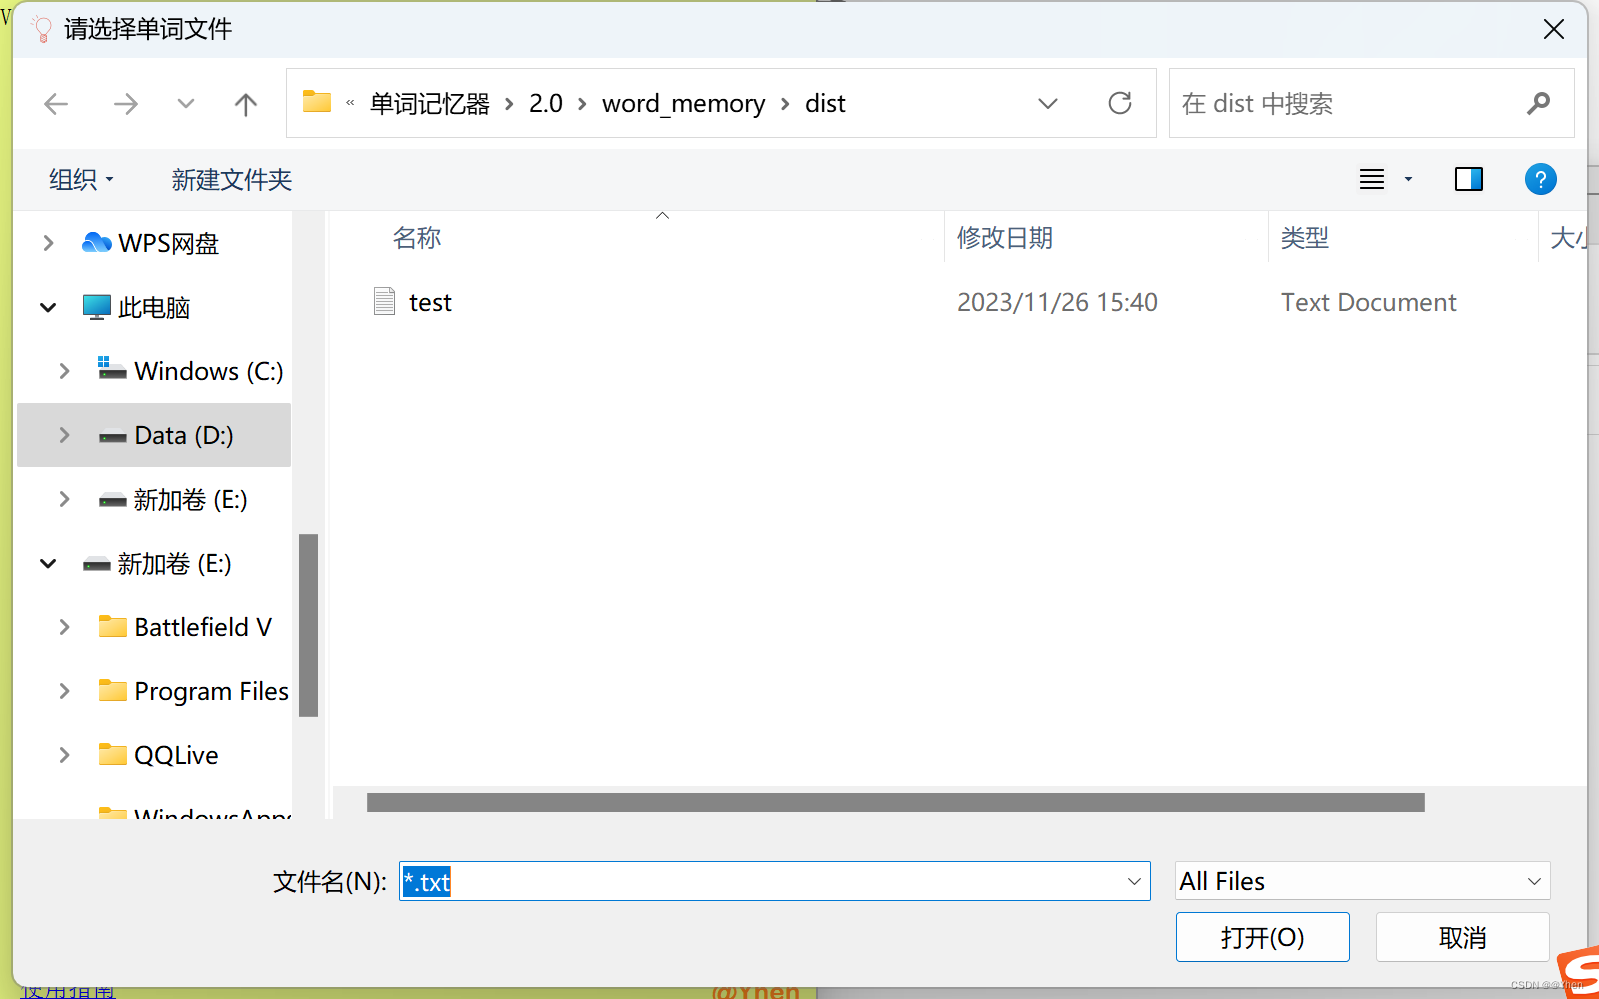1599x999 pixels.
Task: Expand Windows (C:) drive node
Action: (64, 371)
